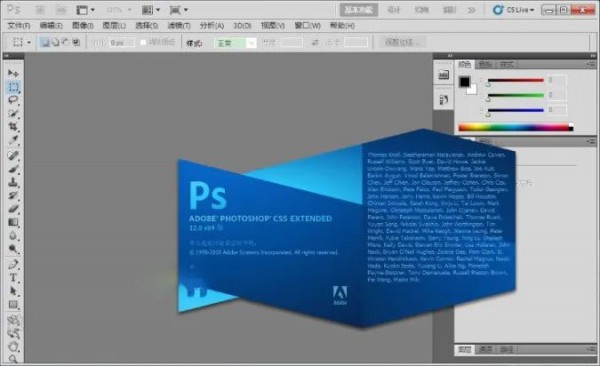The width and height of the screenshot is (600, 366).
Task: Open the Layers panel options menu
Action: pos(590,350)
